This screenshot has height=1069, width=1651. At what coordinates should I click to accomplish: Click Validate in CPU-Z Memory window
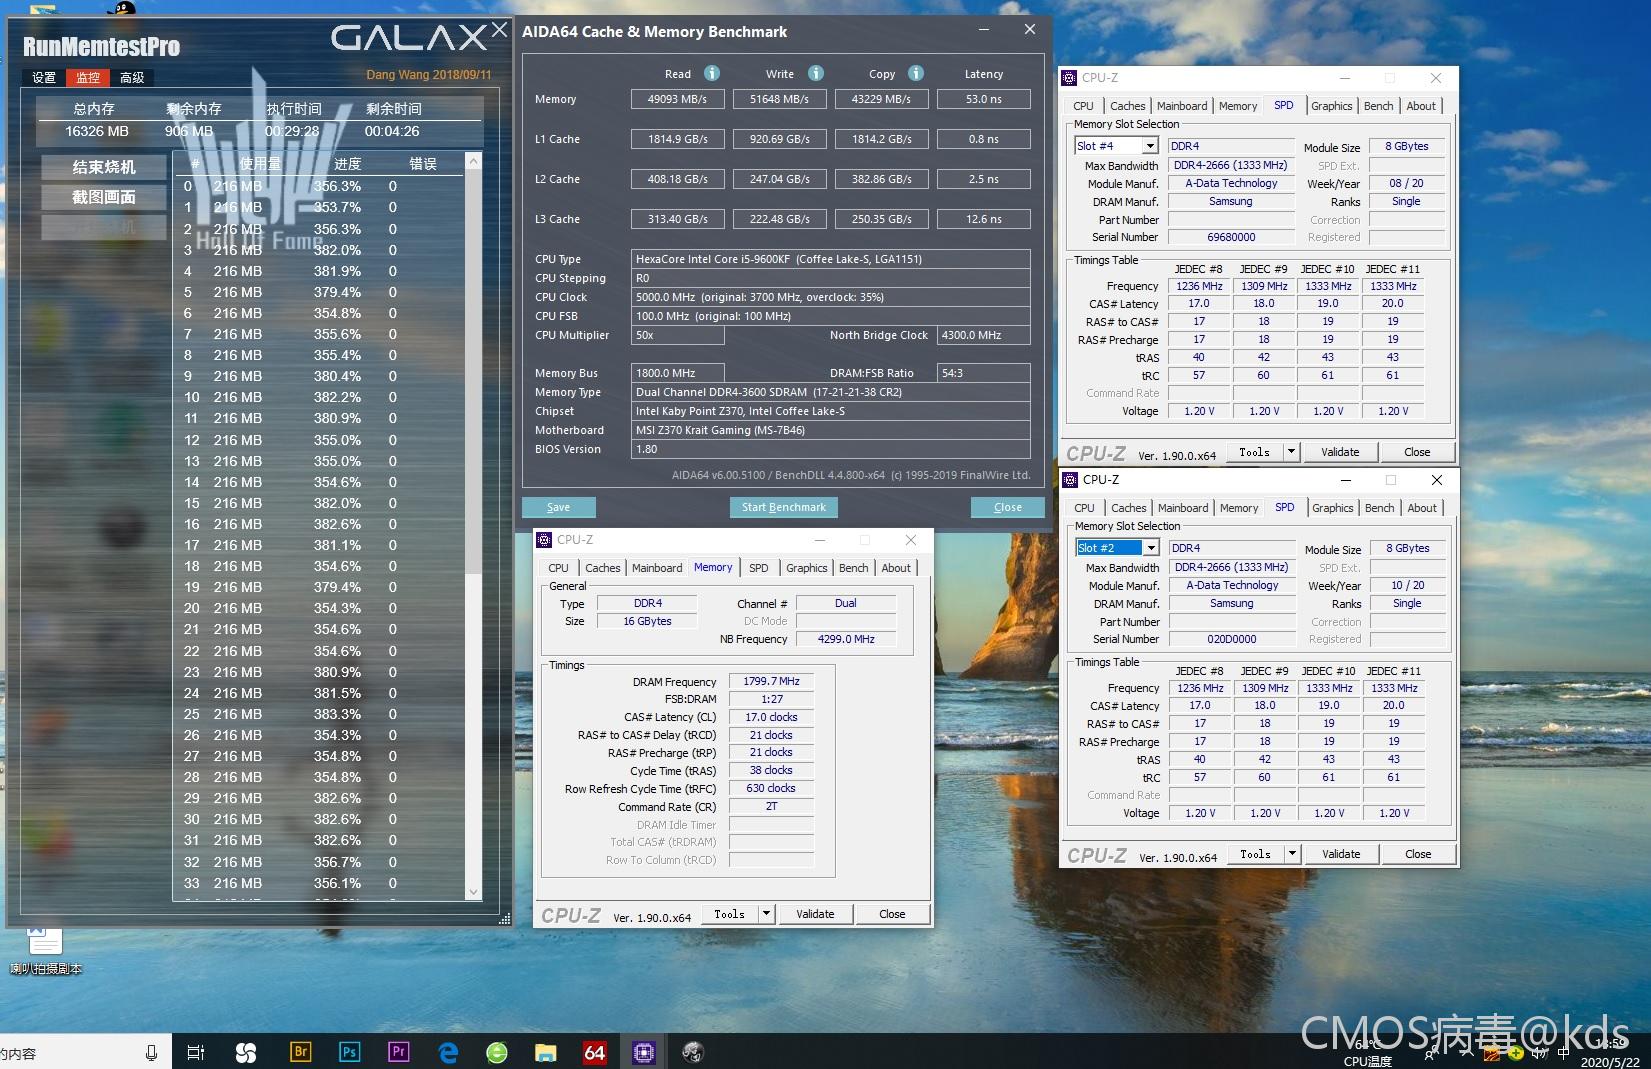[x=815, y=914]
